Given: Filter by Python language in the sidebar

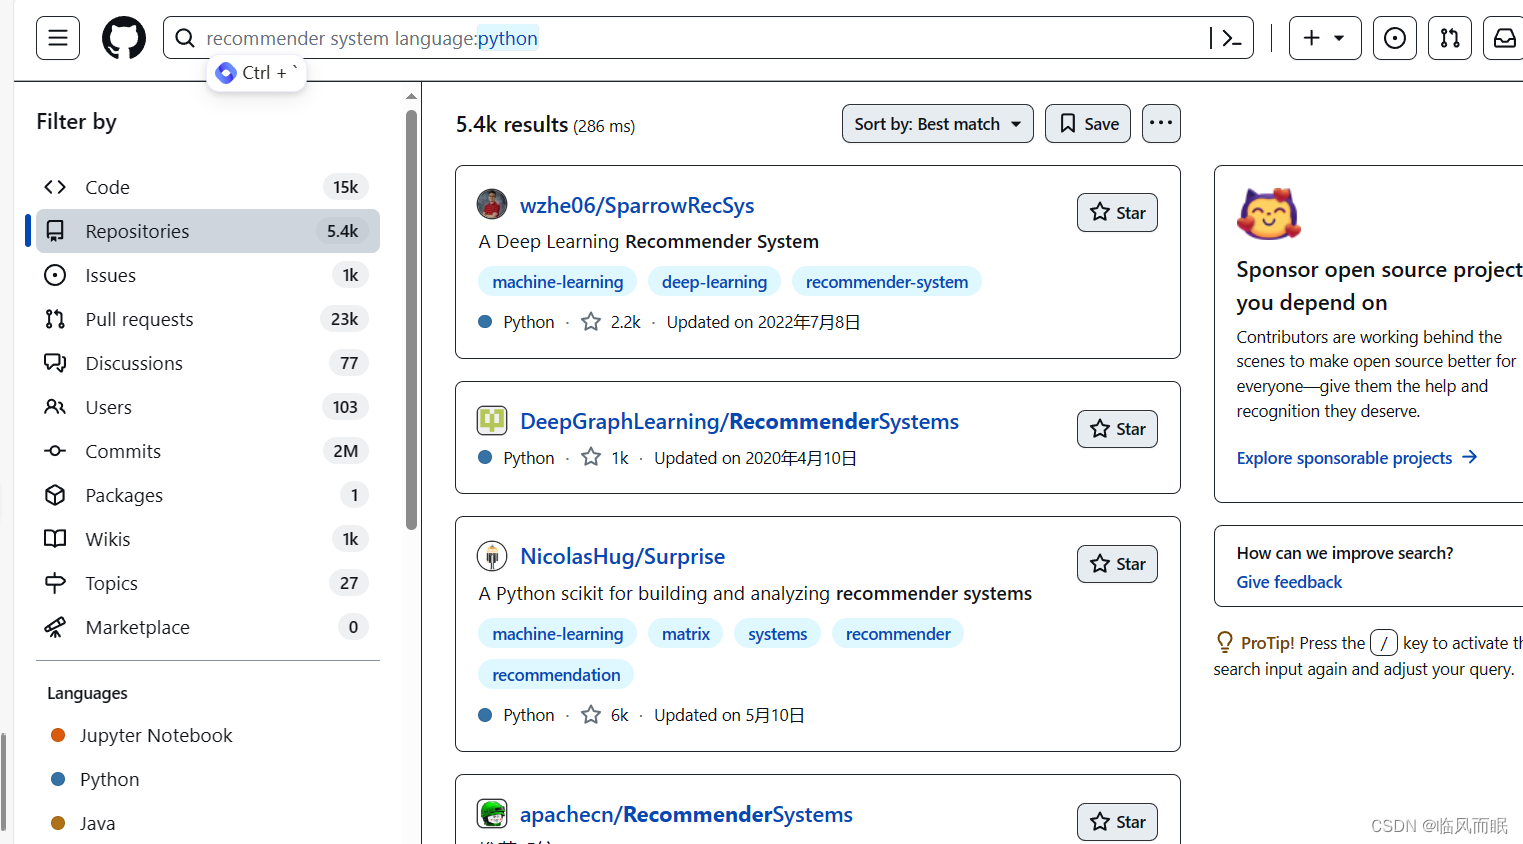Looking at the screenshot, I should [x=110, y=779].
